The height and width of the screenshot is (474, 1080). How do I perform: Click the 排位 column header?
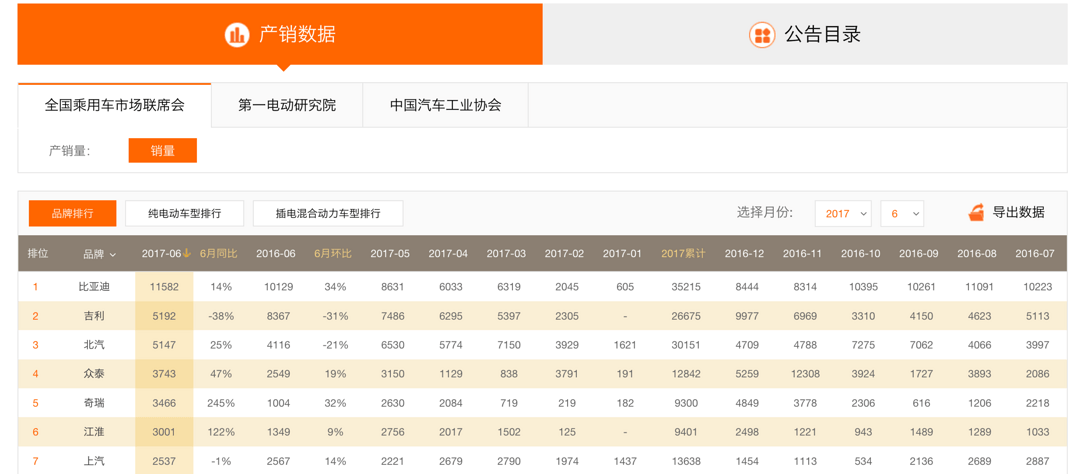[x=37, y=254]
